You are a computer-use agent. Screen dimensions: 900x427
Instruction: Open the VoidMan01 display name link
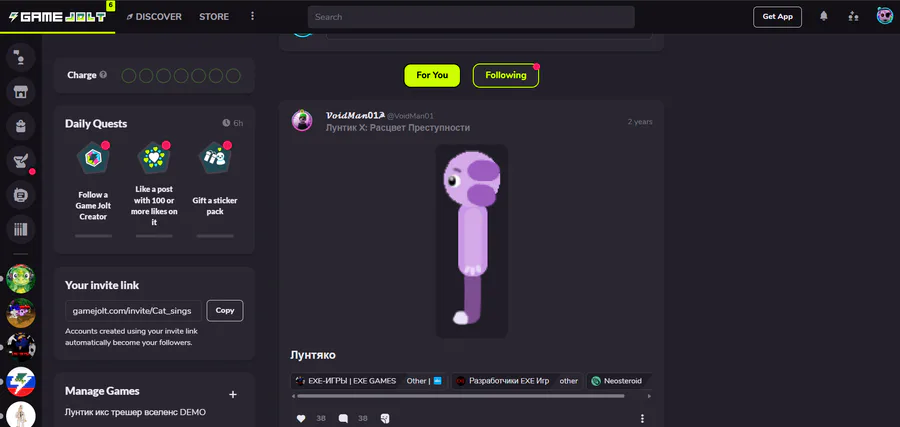(355, 115)
